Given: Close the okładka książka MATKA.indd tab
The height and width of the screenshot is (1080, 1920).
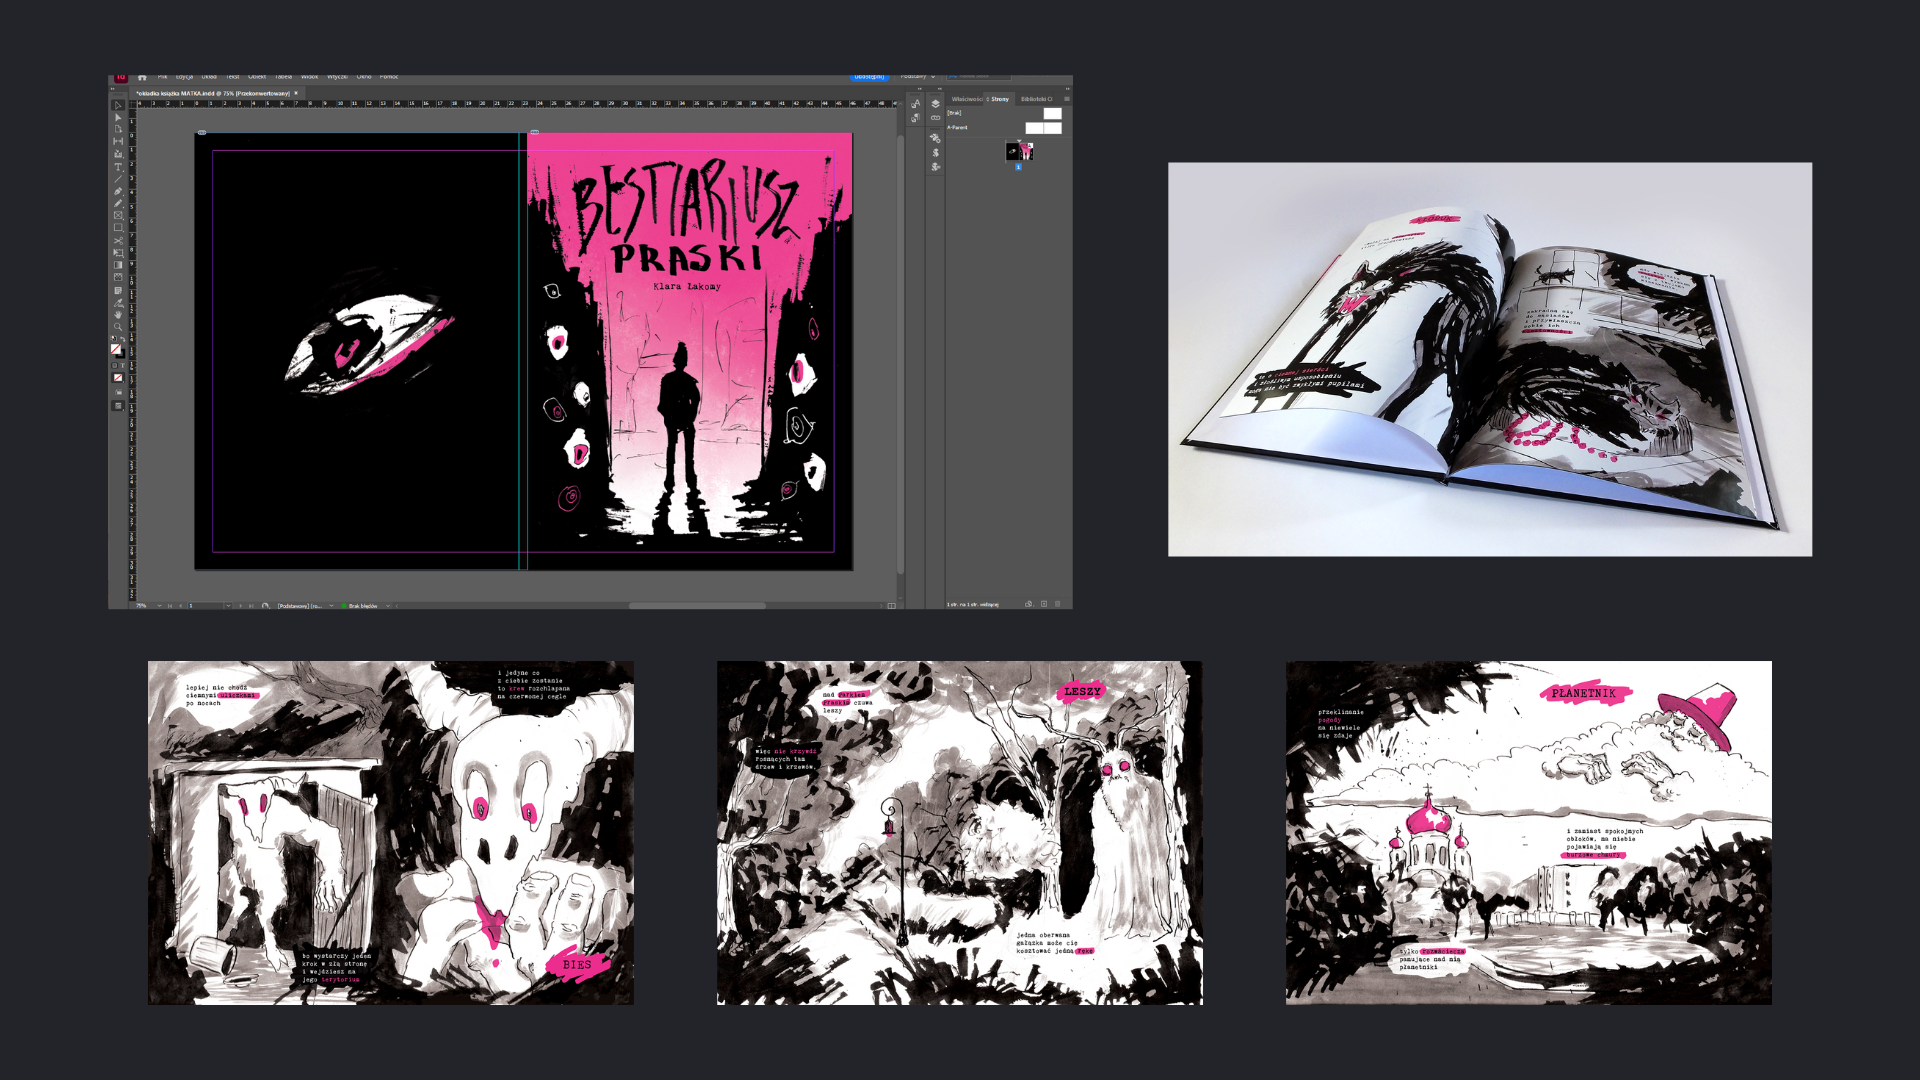Looking at the screenshot, I should 296,93.
